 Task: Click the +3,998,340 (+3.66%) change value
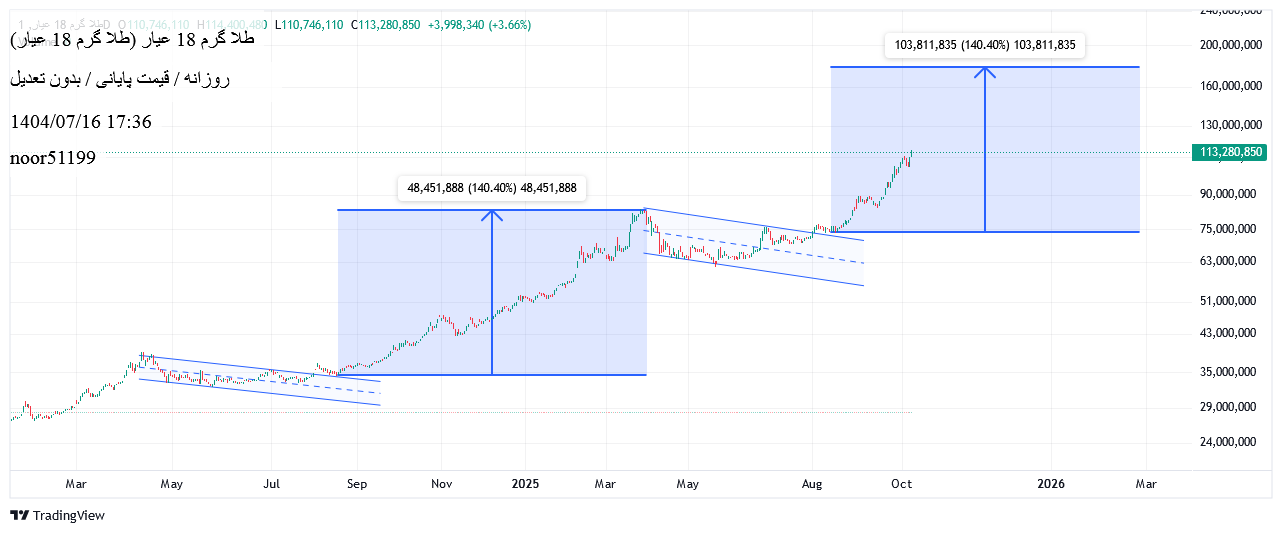(479, 25)
